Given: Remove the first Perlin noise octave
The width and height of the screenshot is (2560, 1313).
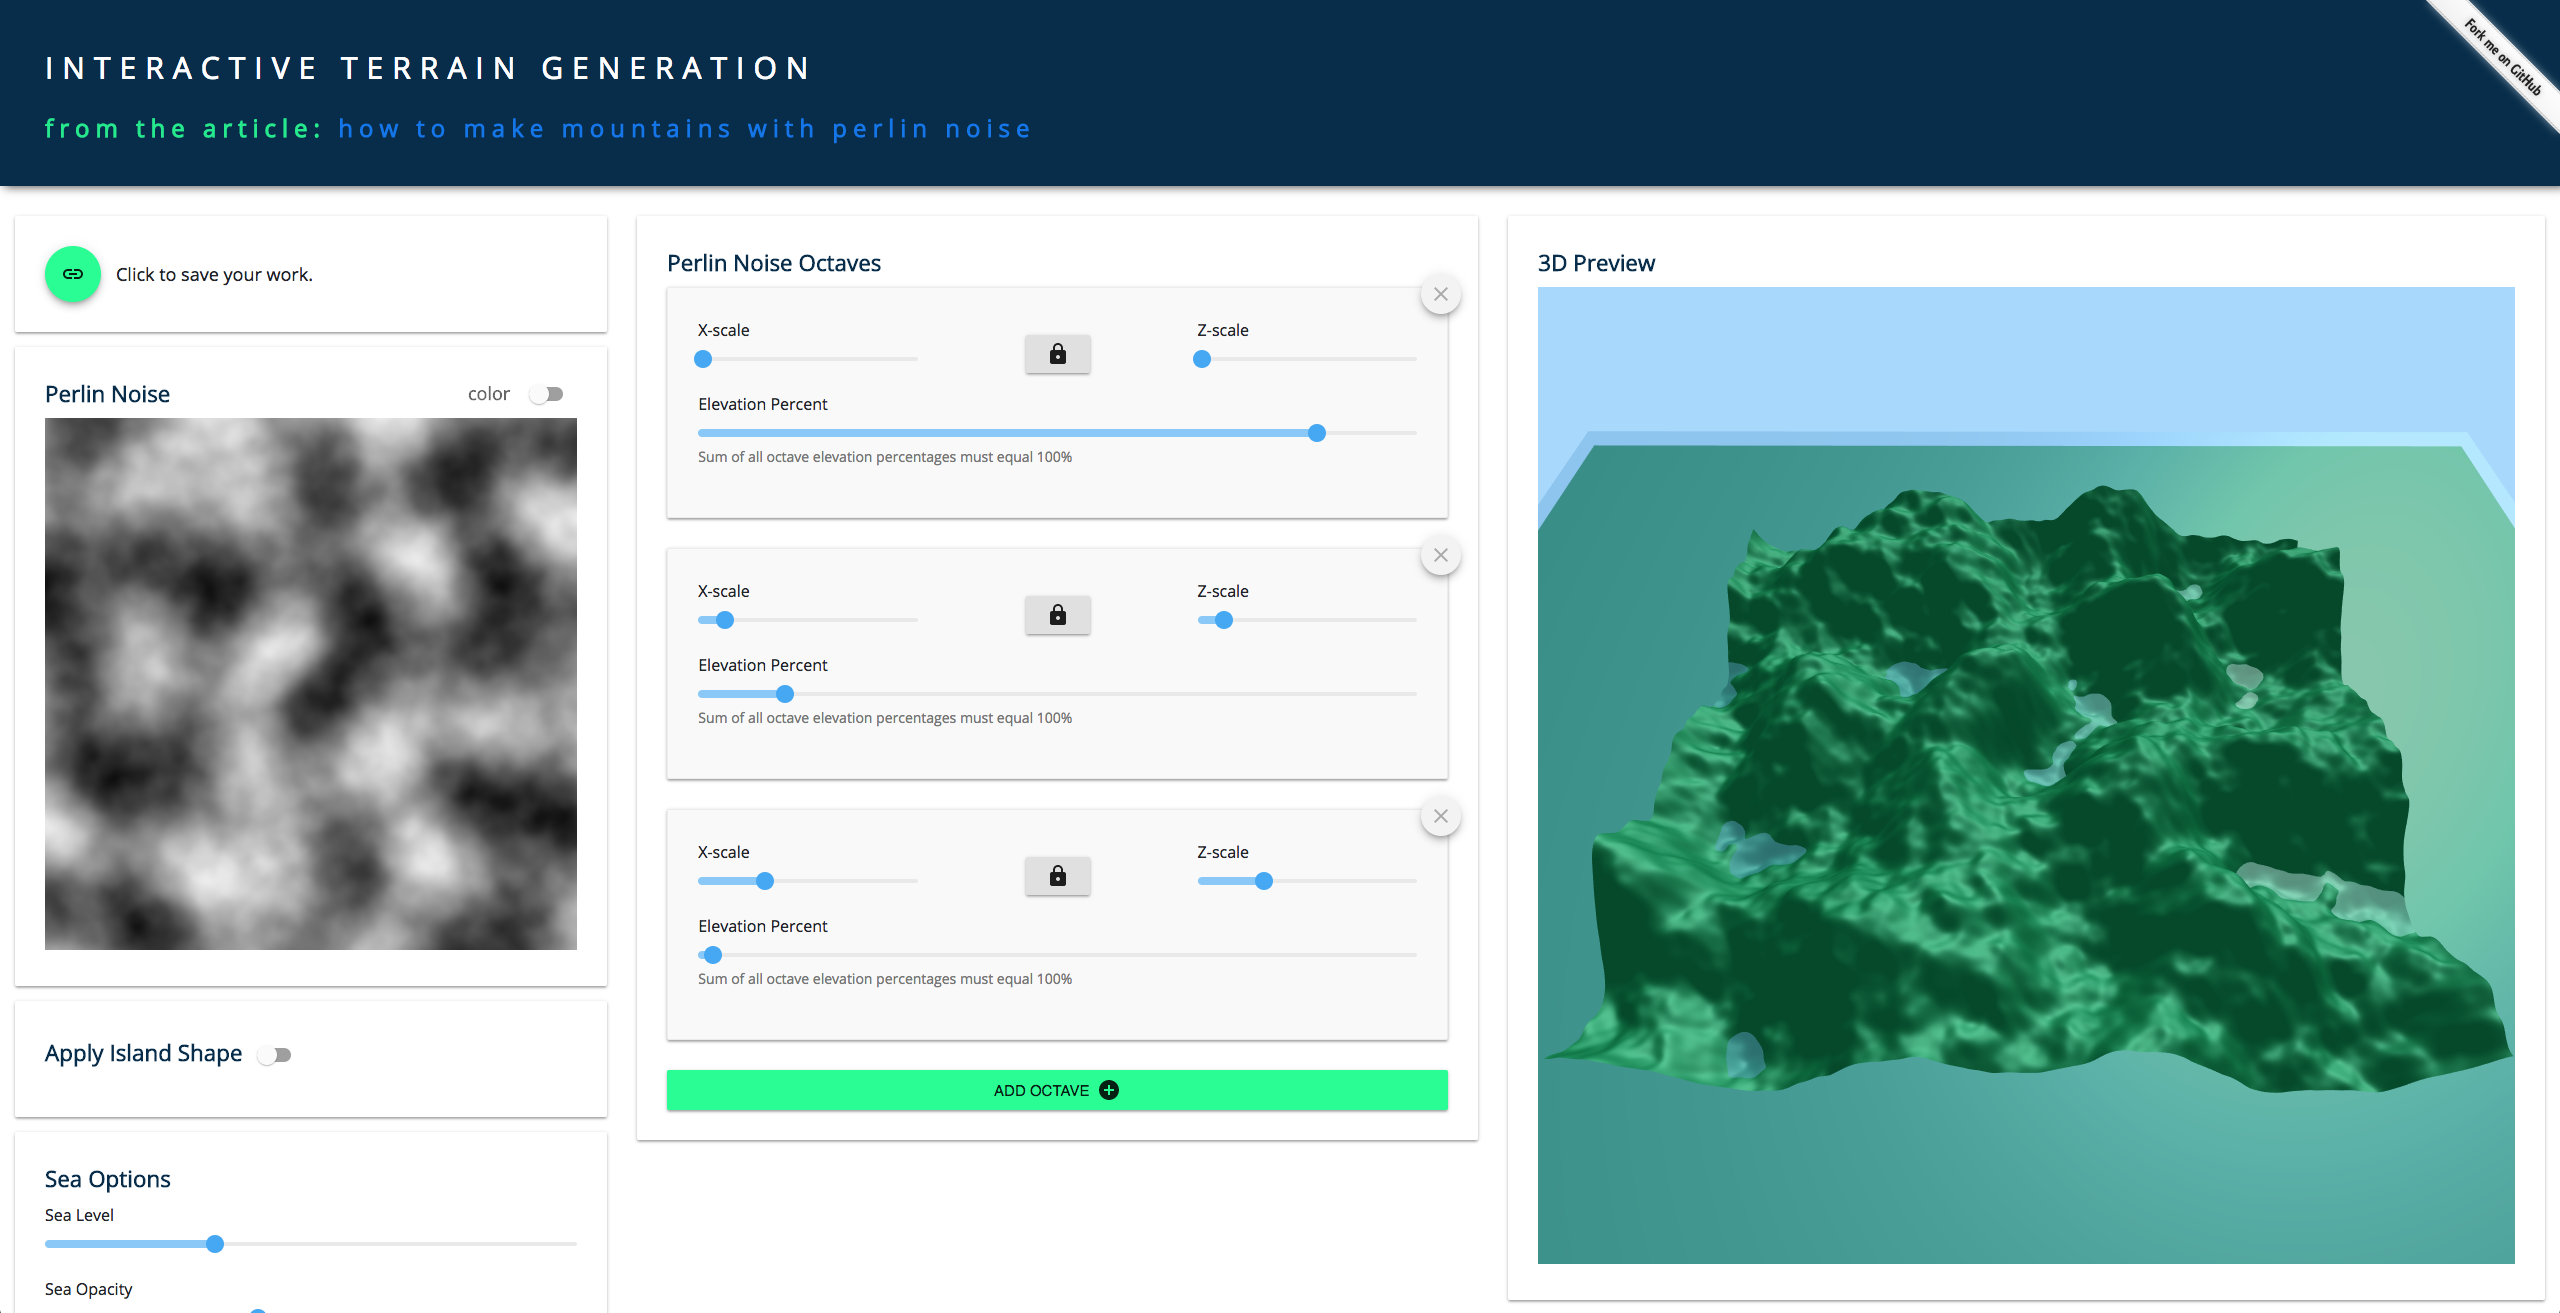Looking at the screenshot, I should click(x=1440, y=294).
